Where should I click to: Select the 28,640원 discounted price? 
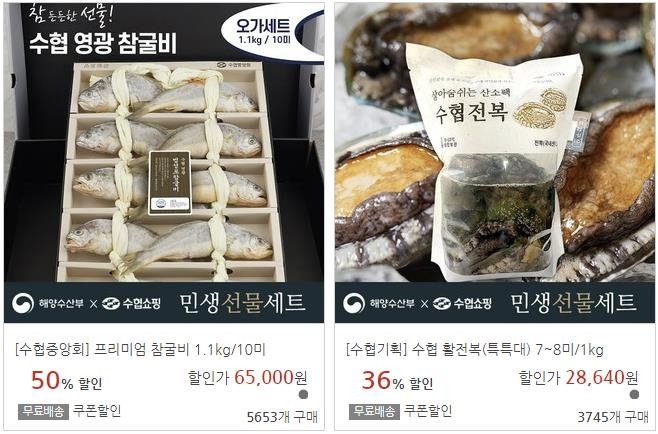coord(602,377)
